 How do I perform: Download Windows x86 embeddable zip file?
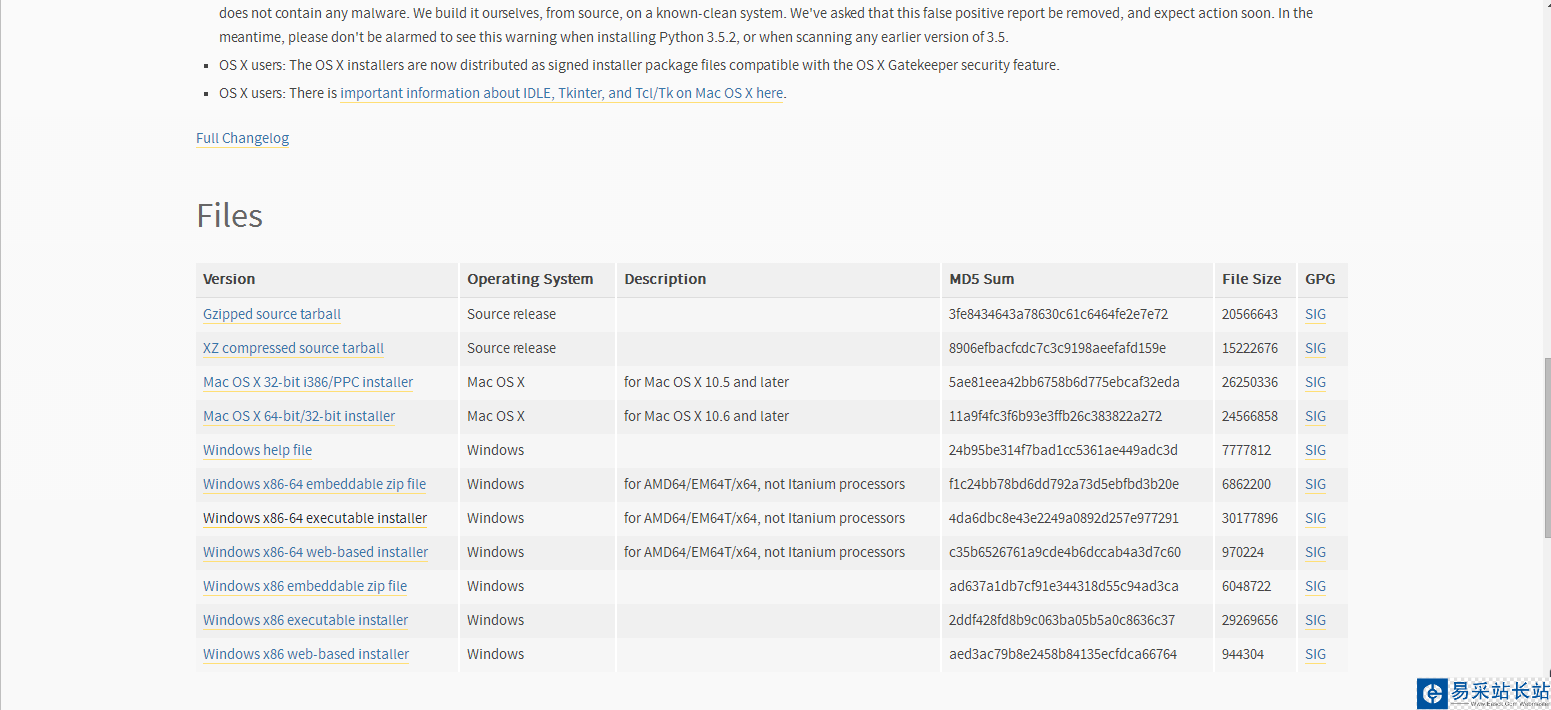(x=305, y=586)
